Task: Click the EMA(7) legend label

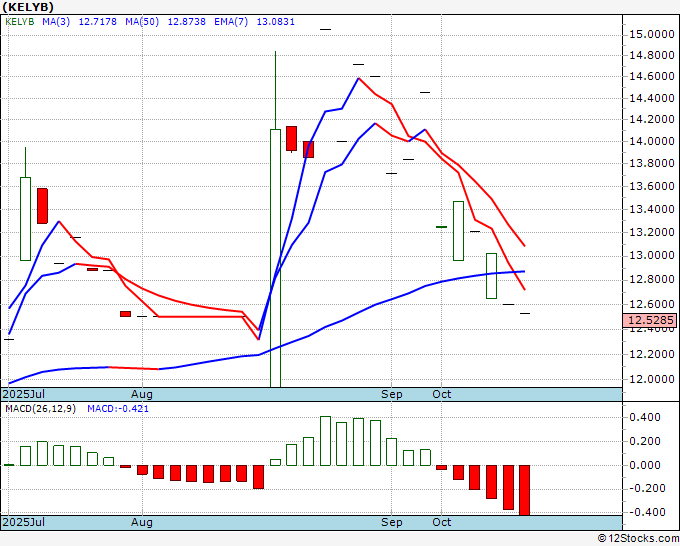Action: [231, 21]
